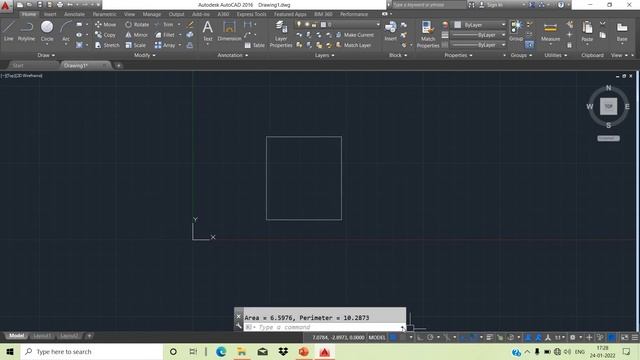Viewport: 640px width, 360px height.
Task: Click the Rotate tool
Action: point(137,24)
